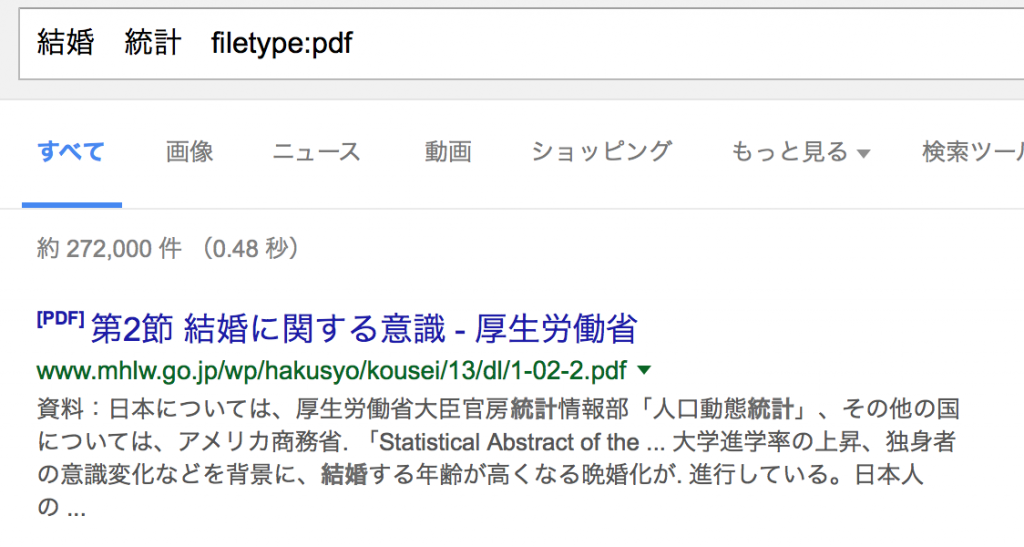The image size is (1024, 547).
Task: Show 動画 search results
Action: pyautogui.click(x=447, y=152)
